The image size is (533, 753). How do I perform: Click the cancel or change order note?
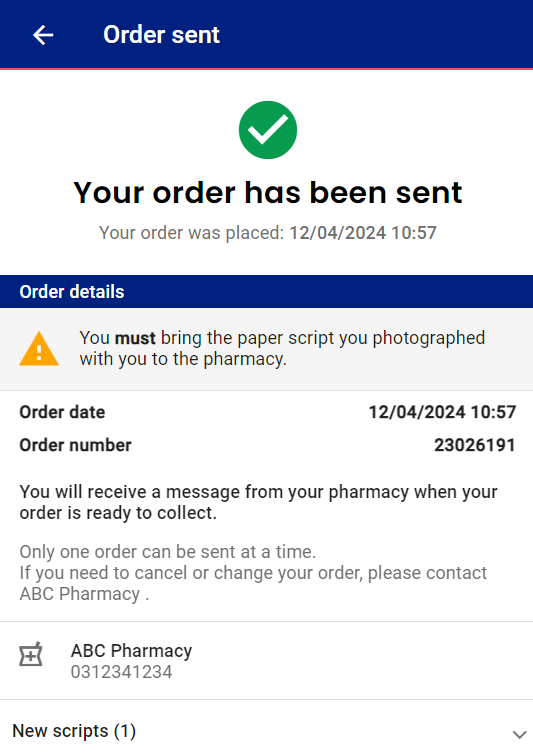[x=253, y=583]
